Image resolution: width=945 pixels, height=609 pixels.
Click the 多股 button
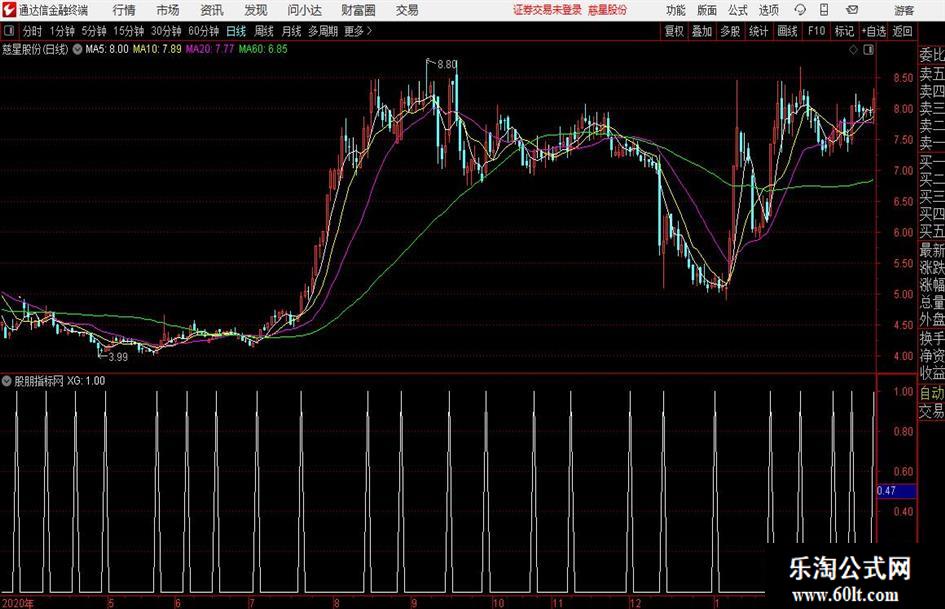tap(730, 31)
